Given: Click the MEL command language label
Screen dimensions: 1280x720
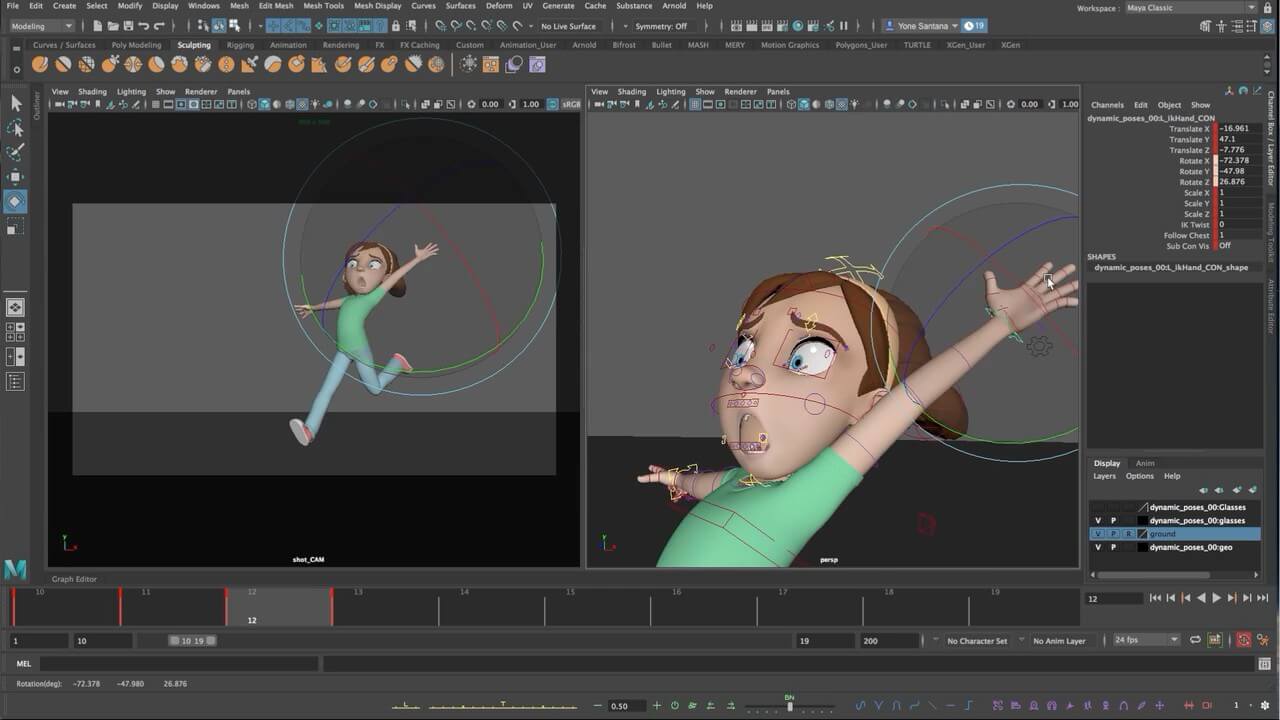Looking at the screenshot, I should (x=24, y=663).
